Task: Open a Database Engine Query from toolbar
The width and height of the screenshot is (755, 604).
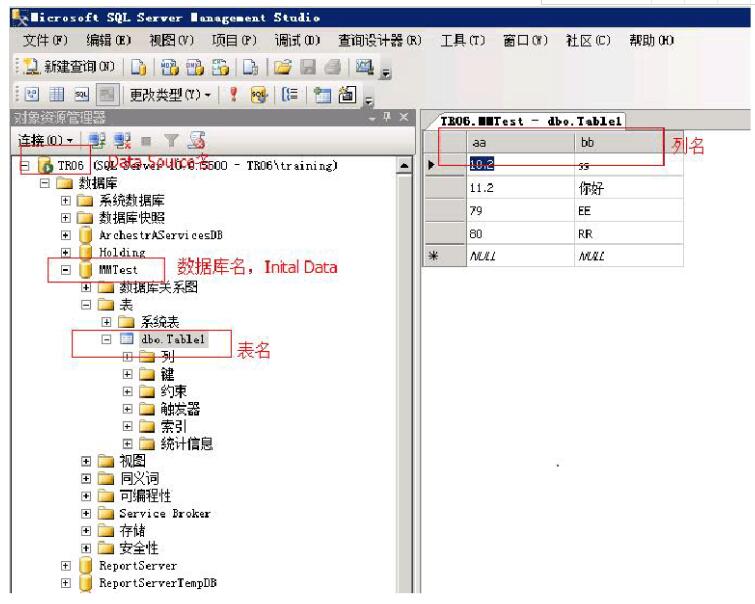Action: point(139,67)
